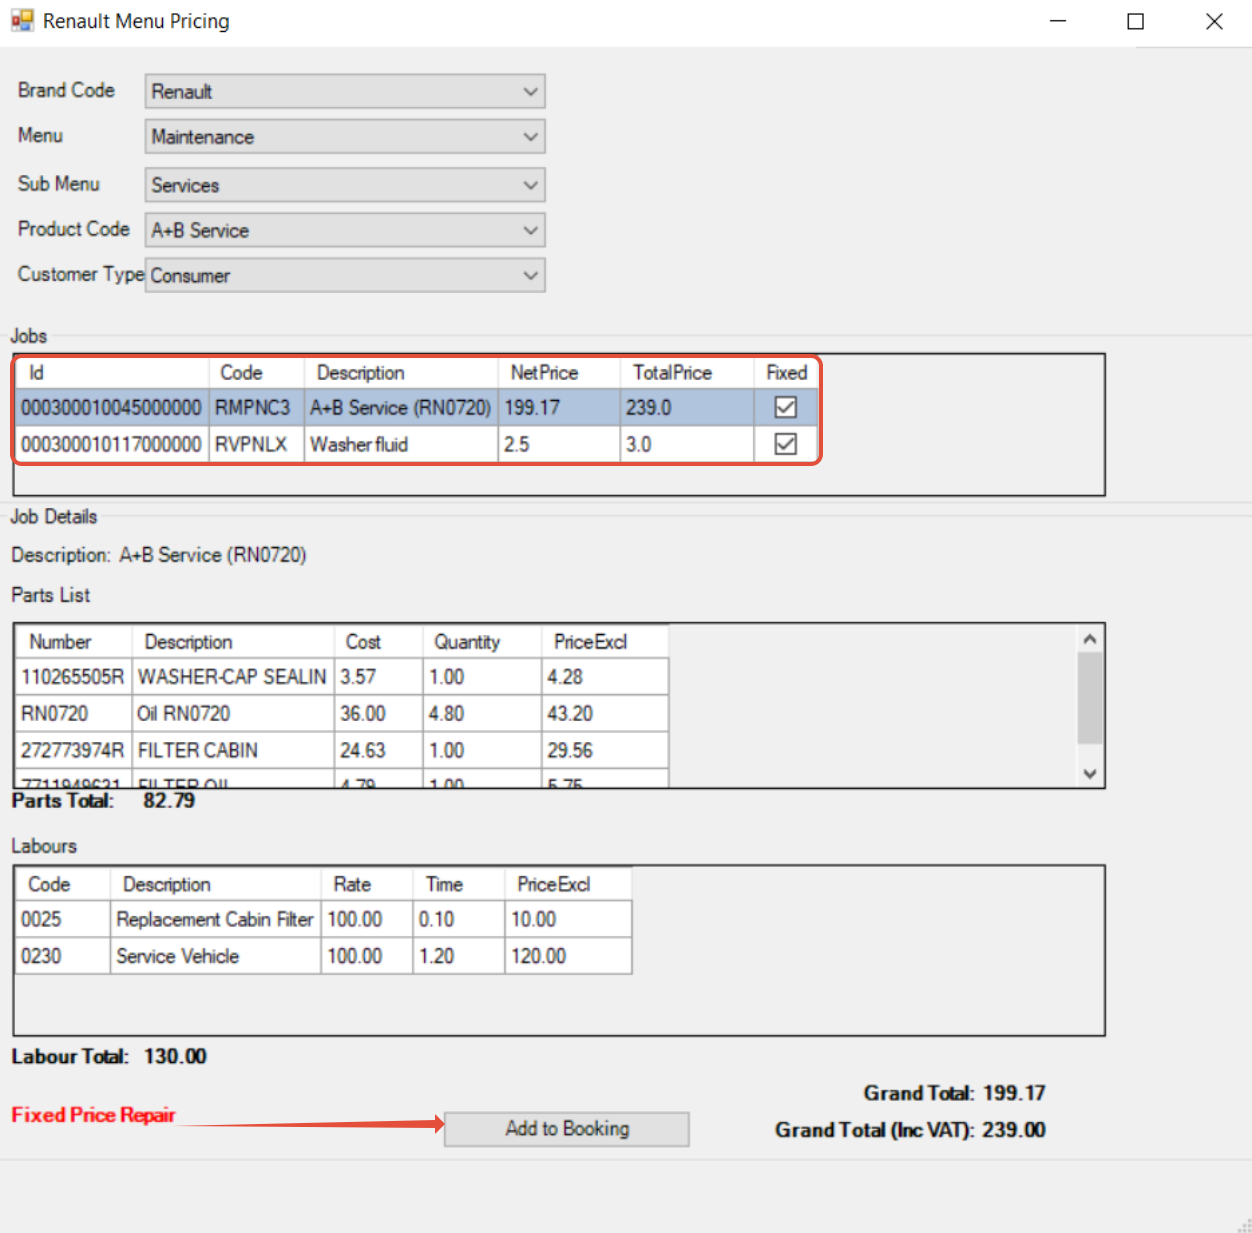The height and width of the screenshot is (1233, 1252).
Task: Select labour code 0230
Action: coord(63,956)
